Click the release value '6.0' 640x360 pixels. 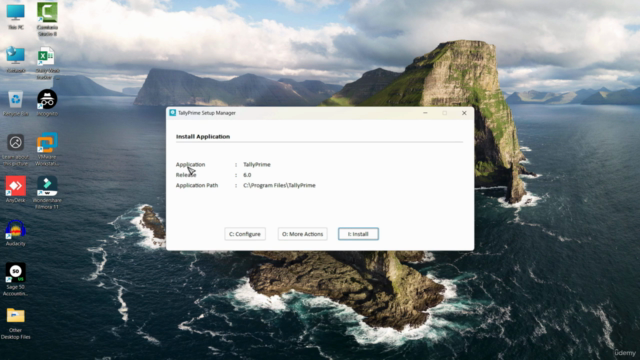[247, 175]
